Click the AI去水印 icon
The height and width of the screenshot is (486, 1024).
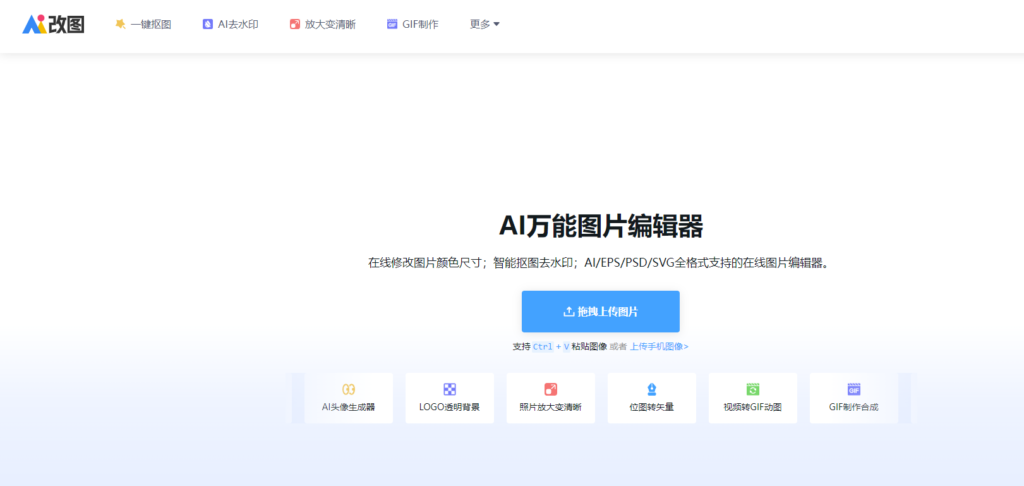pyautogui.click(x=208, y=24)
